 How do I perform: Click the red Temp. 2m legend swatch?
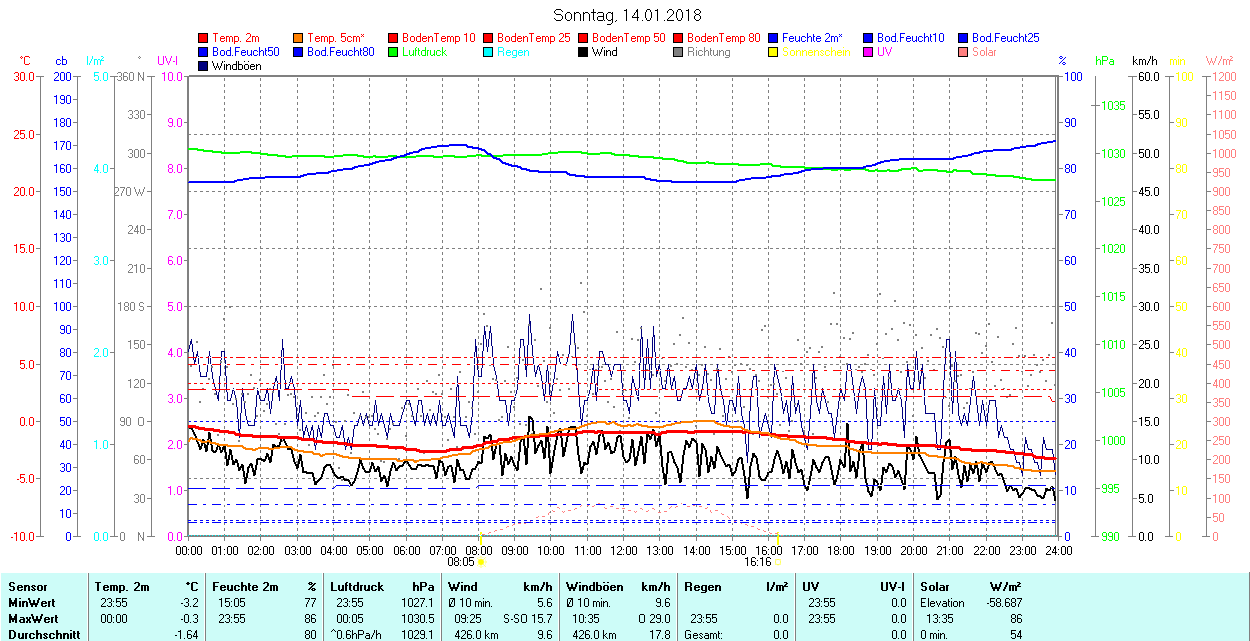coord(204,38)
